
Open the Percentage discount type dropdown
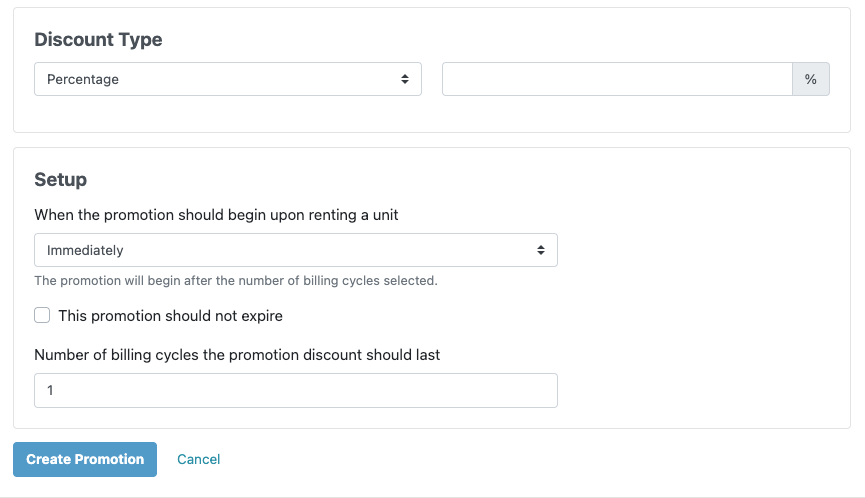point(227,80)
